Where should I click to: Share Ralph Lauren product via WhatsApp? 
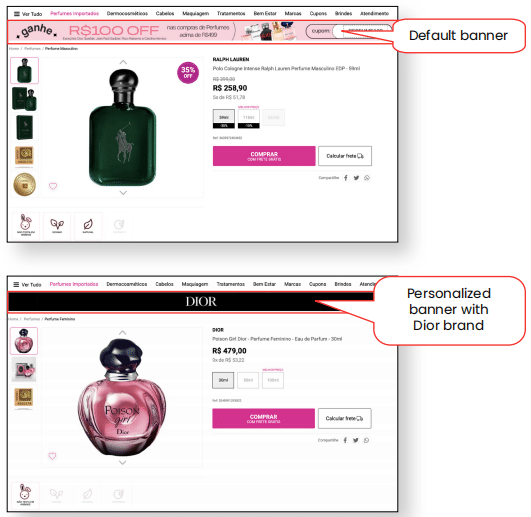pyautogui.click(x=367, y=178)
